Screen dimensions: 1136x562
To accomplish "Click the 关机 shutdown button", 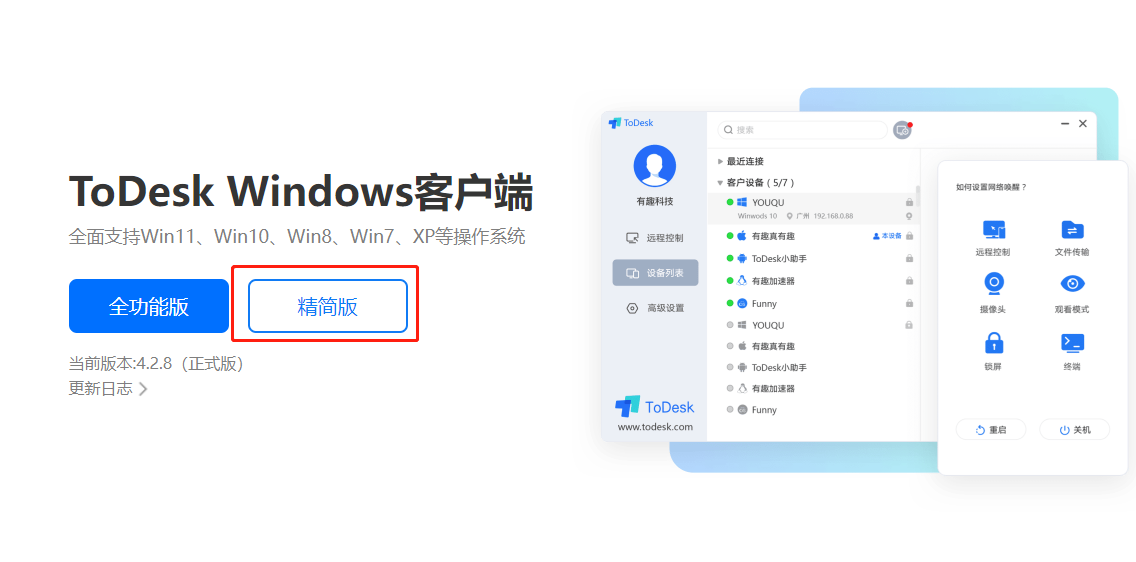I will click(x=1074, y=429).
